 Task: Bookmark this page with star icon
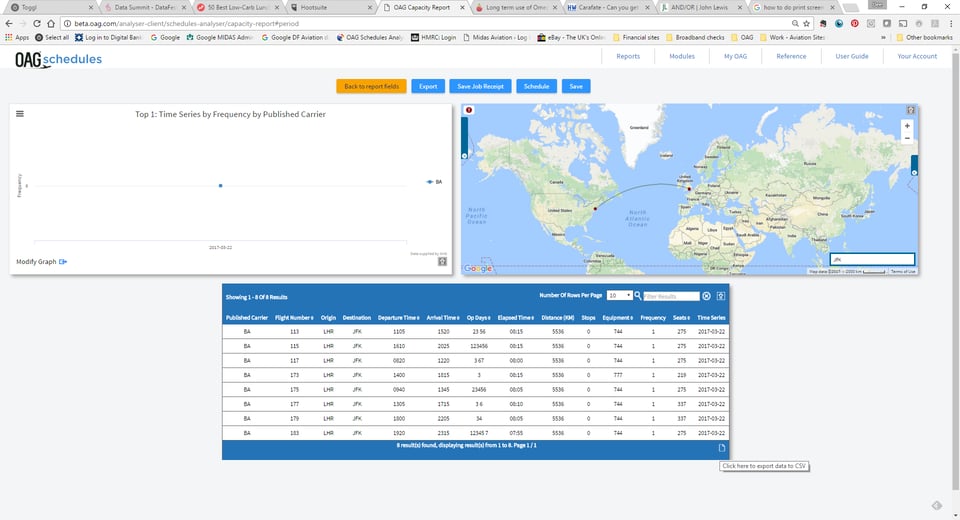point(806,23)
